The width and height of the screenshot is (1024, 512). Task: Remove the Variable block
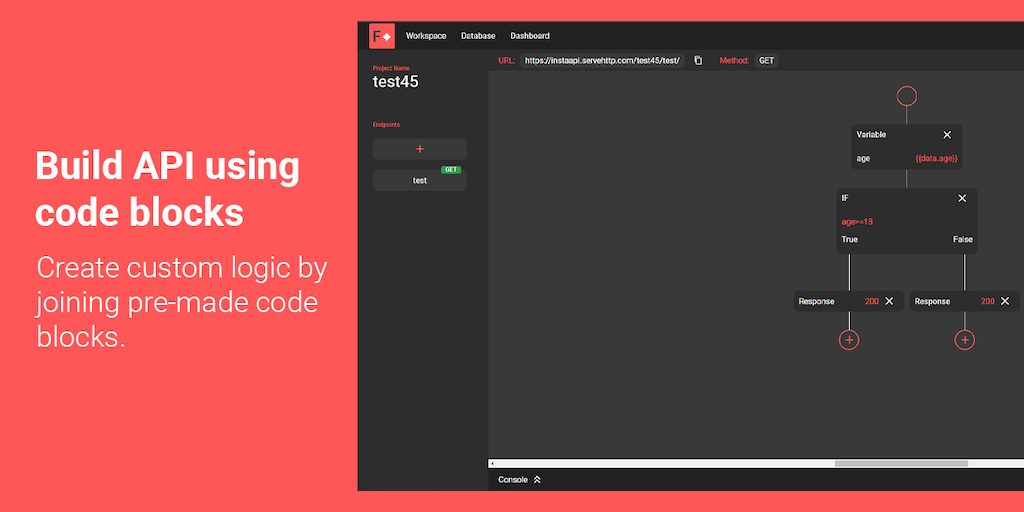click(947, 135)
